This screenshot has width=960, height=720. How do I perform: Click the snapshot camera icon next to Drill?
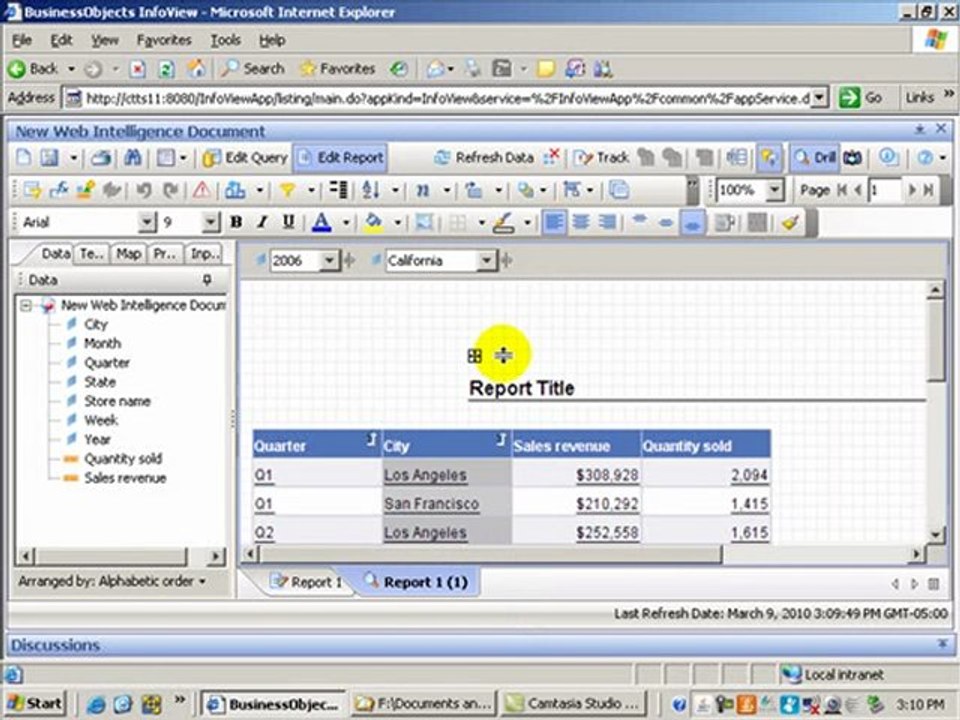pos(853,157)
